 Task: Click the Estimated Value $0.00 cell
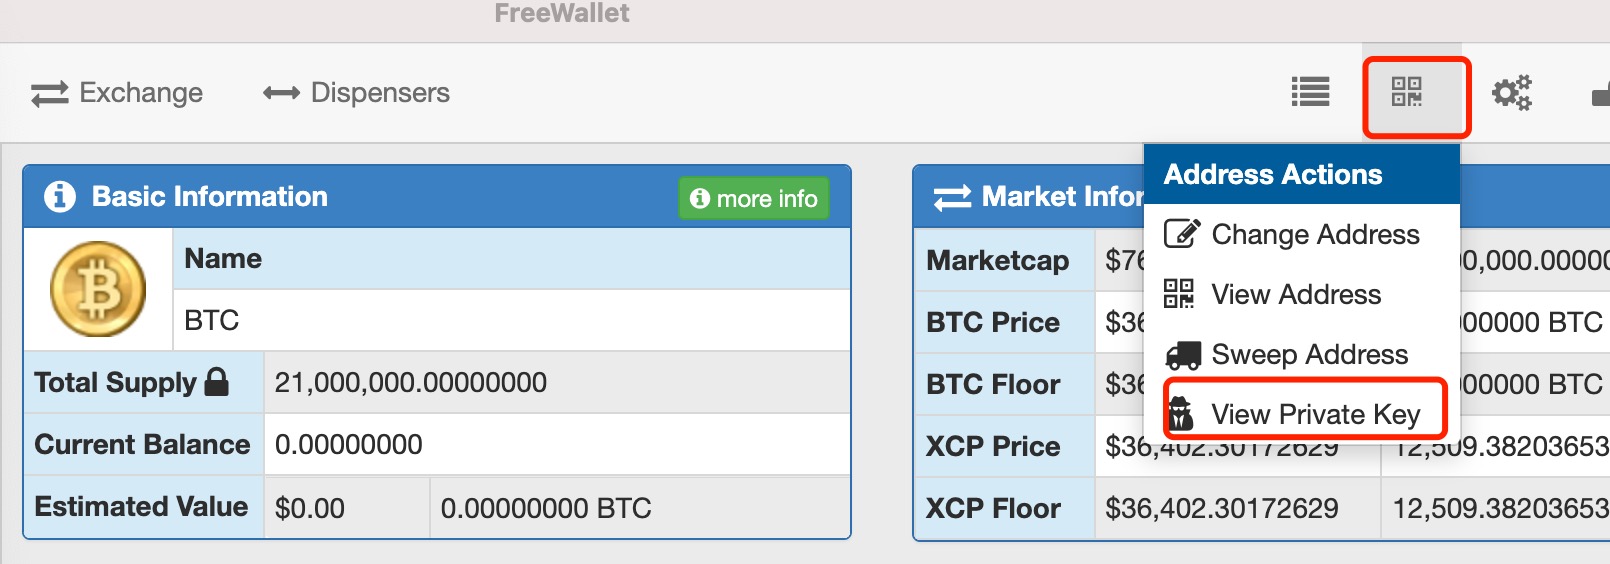(346, 508)
